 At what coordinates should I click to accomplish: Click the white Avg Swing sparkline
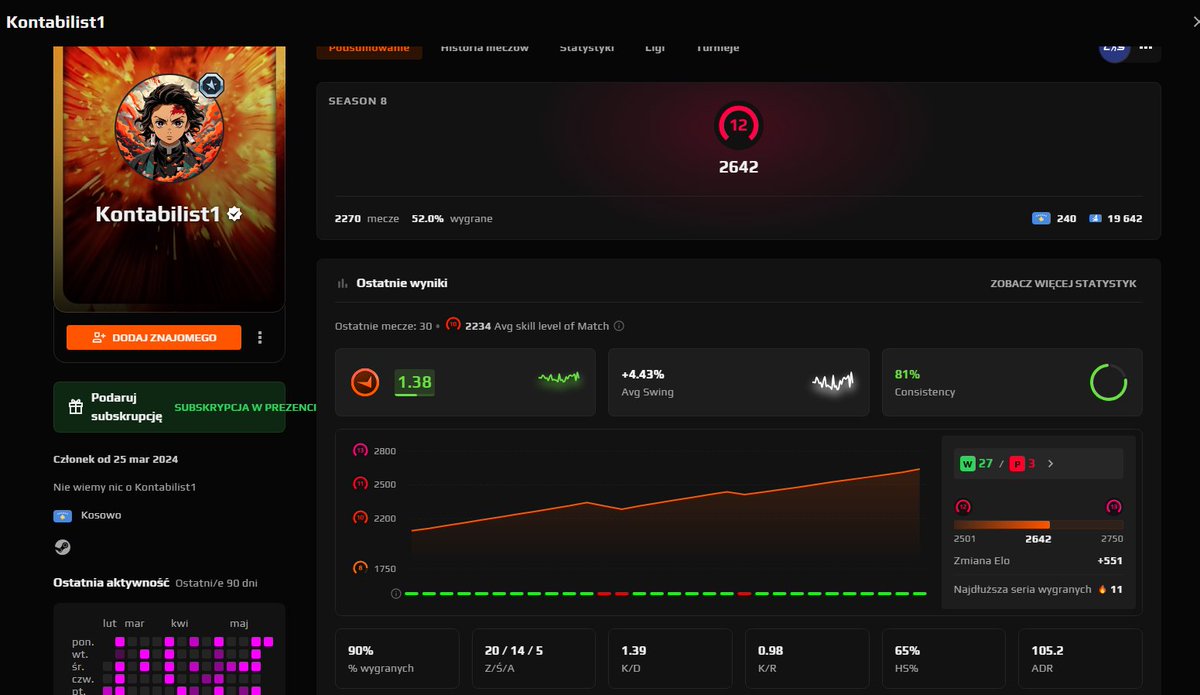pos(832,381)
